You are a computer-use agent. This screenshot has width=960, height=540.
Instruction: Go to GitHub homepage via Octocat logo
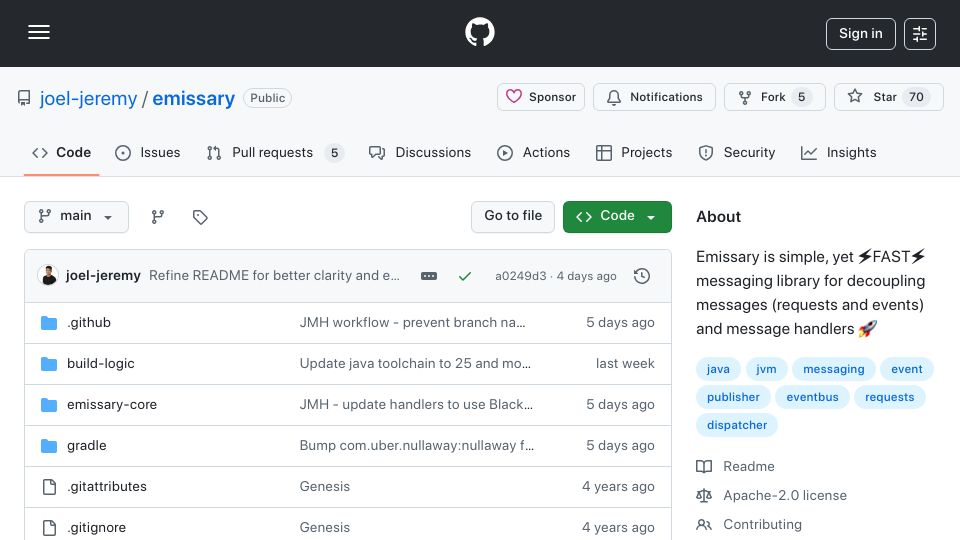point(479,32)
